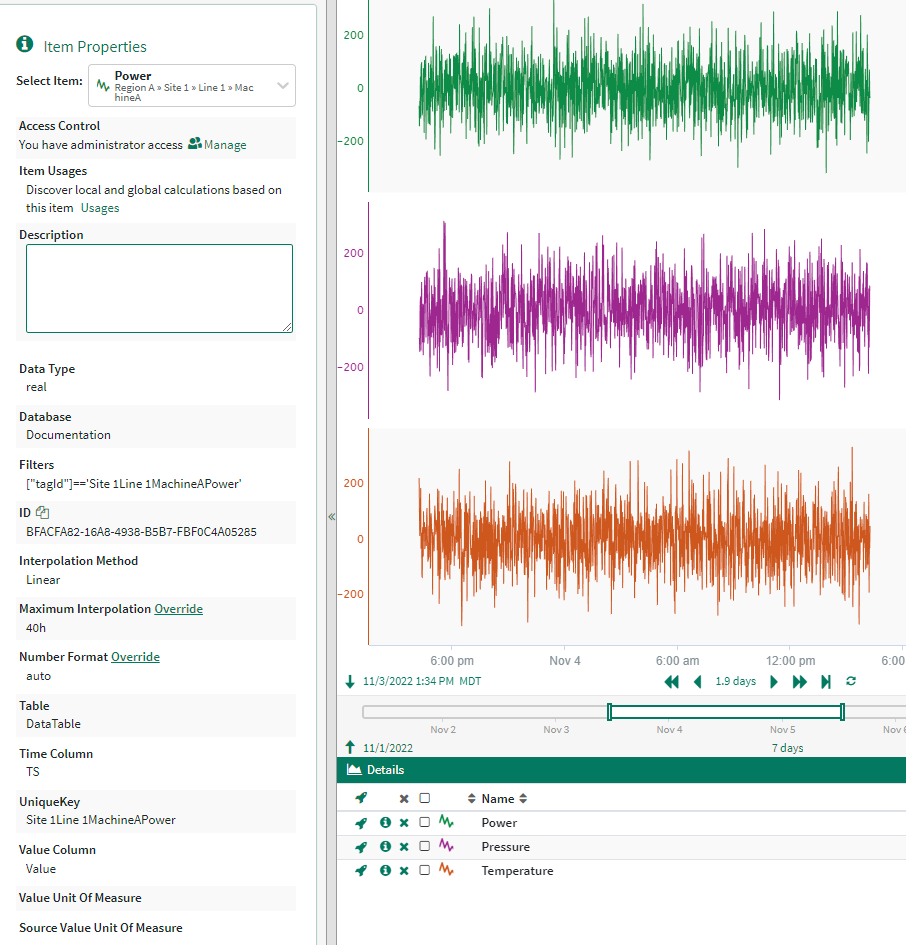
Task: Click the rocket icon in the Power row
Action: (361, 823)
